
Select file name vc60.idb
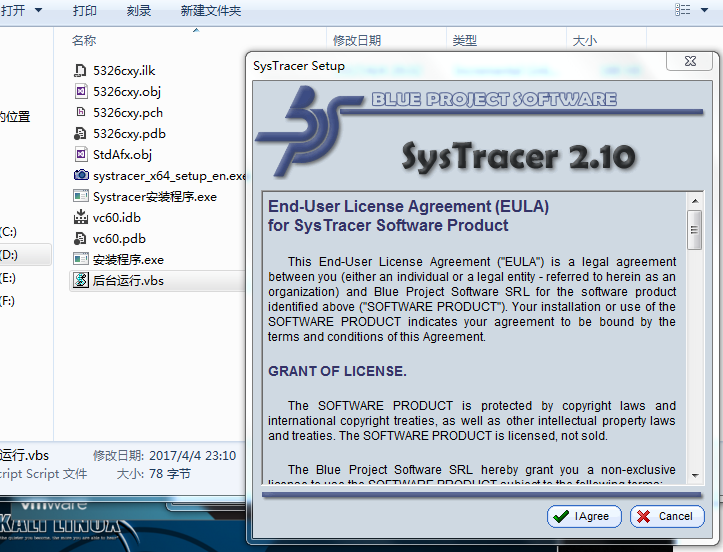117,218
